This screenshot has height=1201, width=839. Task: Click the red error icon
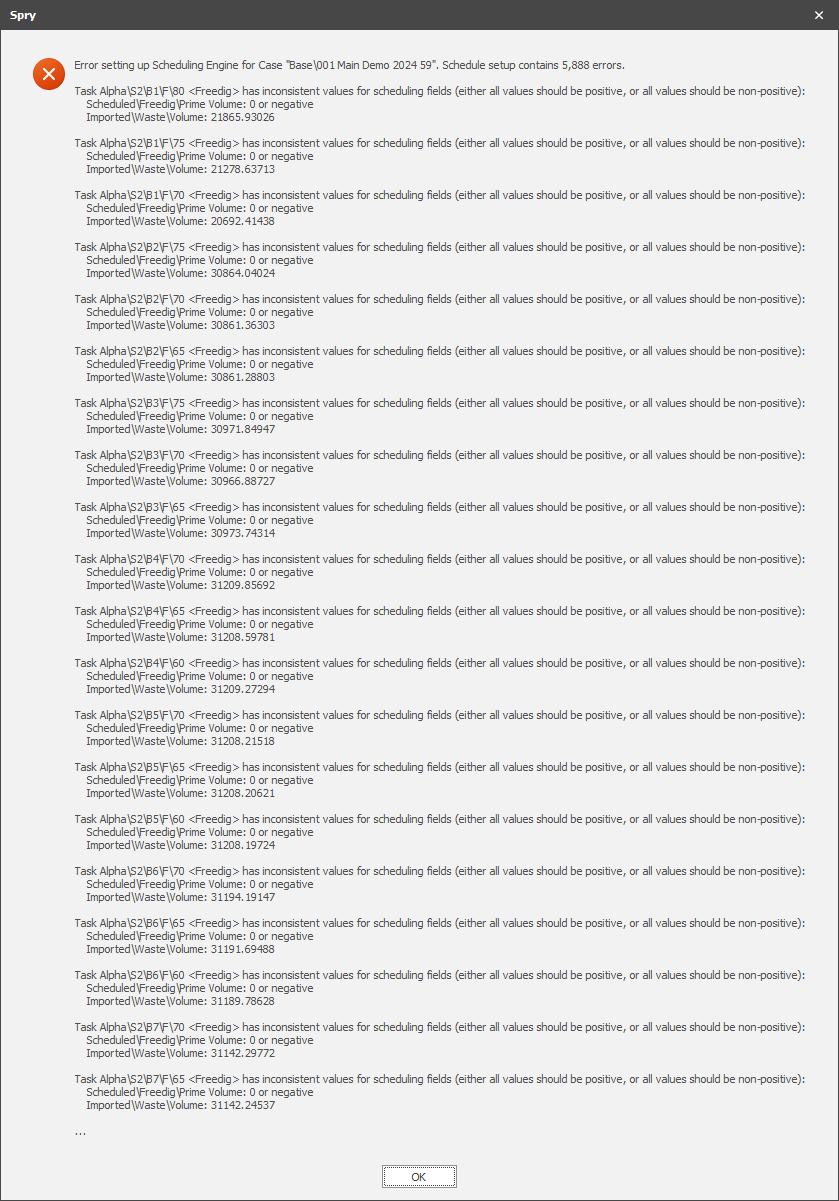click(49, 74)
